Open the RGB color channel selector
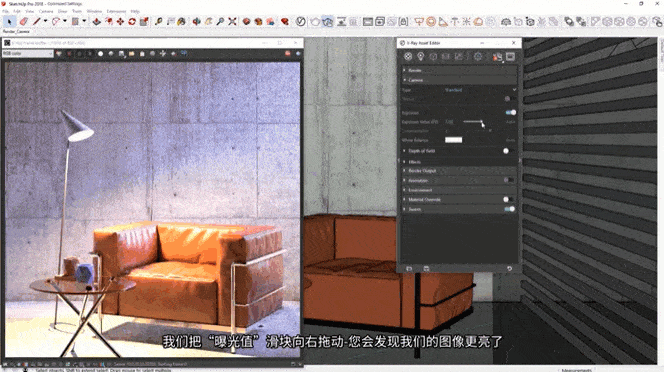 [x=28, y=53]
